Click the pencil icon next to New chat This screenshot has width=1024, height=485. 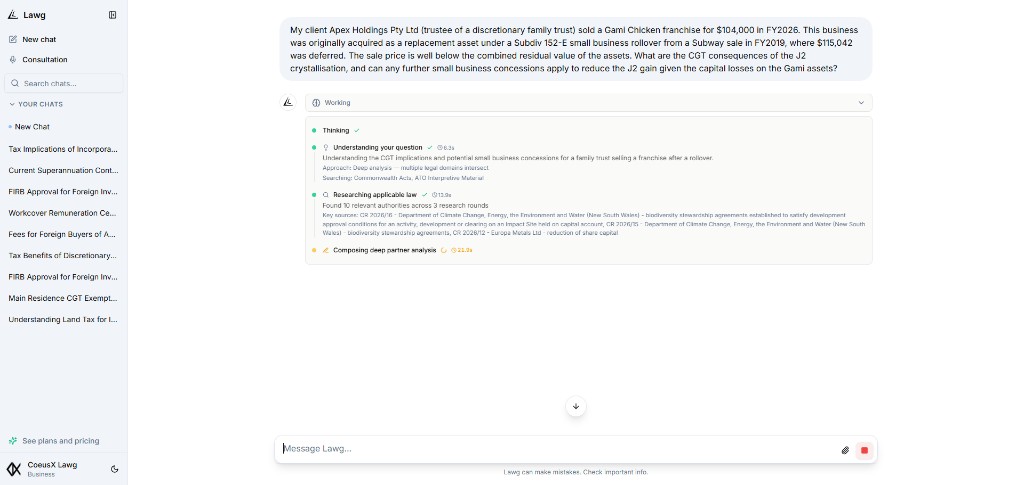click(12, 39)
